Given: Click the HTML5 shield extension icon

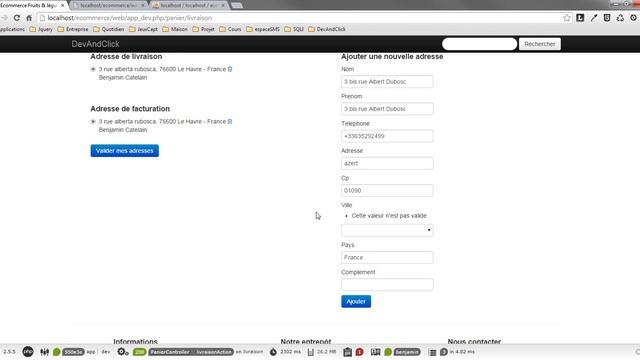Looking at the screenshot, I should 607,18.
